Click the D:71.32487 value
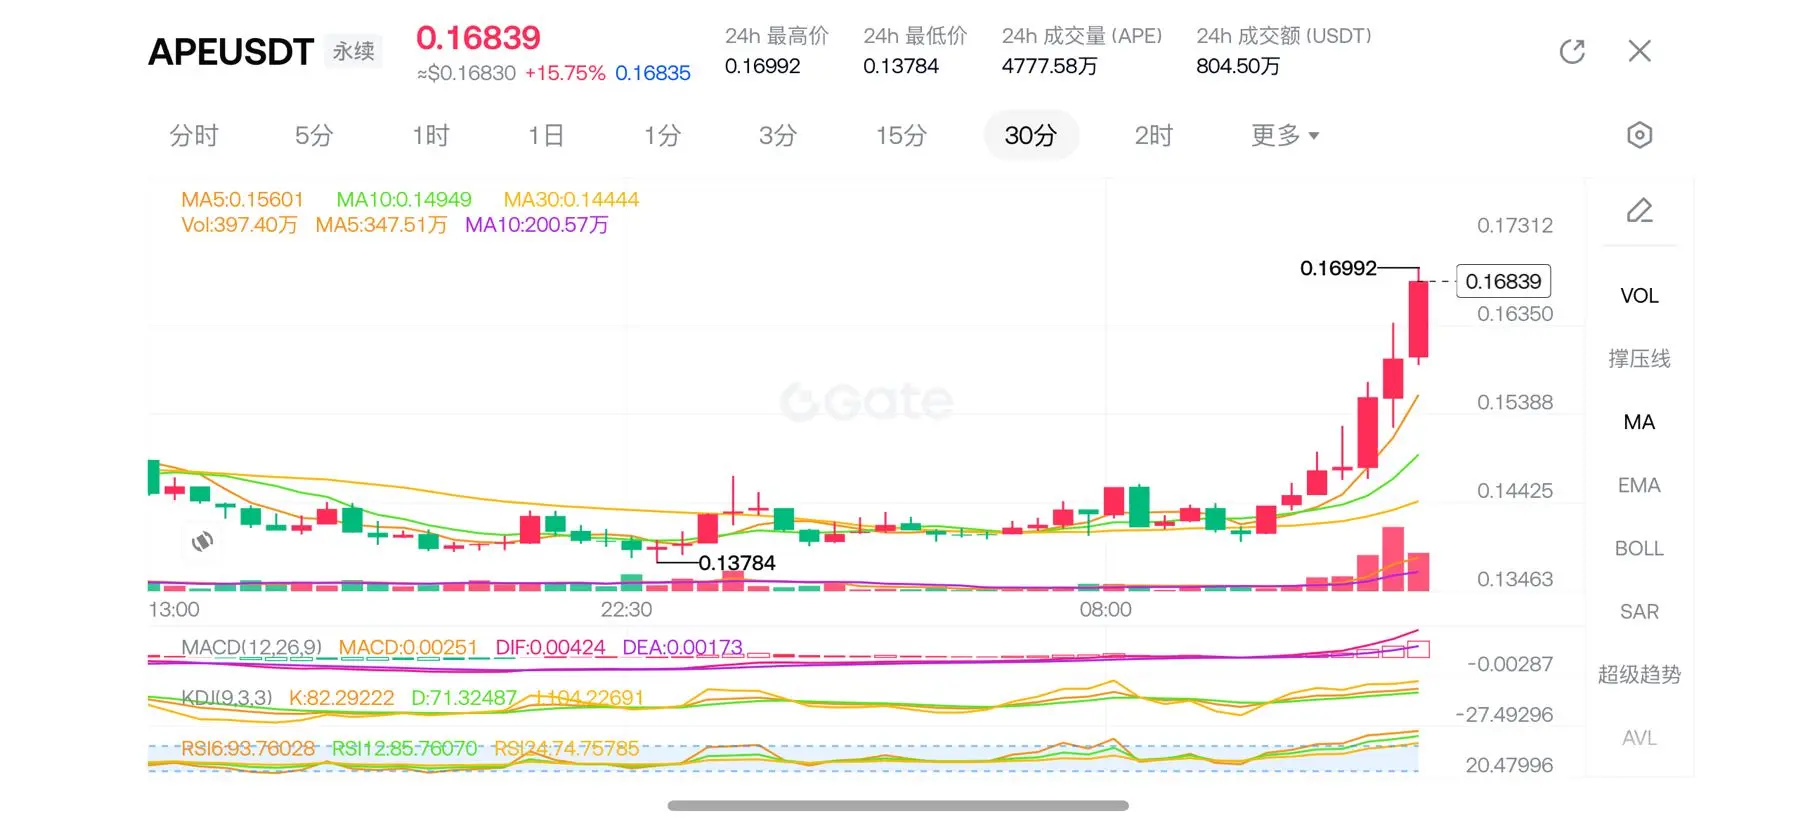Image resolution: width=1796 pixels, height=828 pixels. (x=464, y=697)
